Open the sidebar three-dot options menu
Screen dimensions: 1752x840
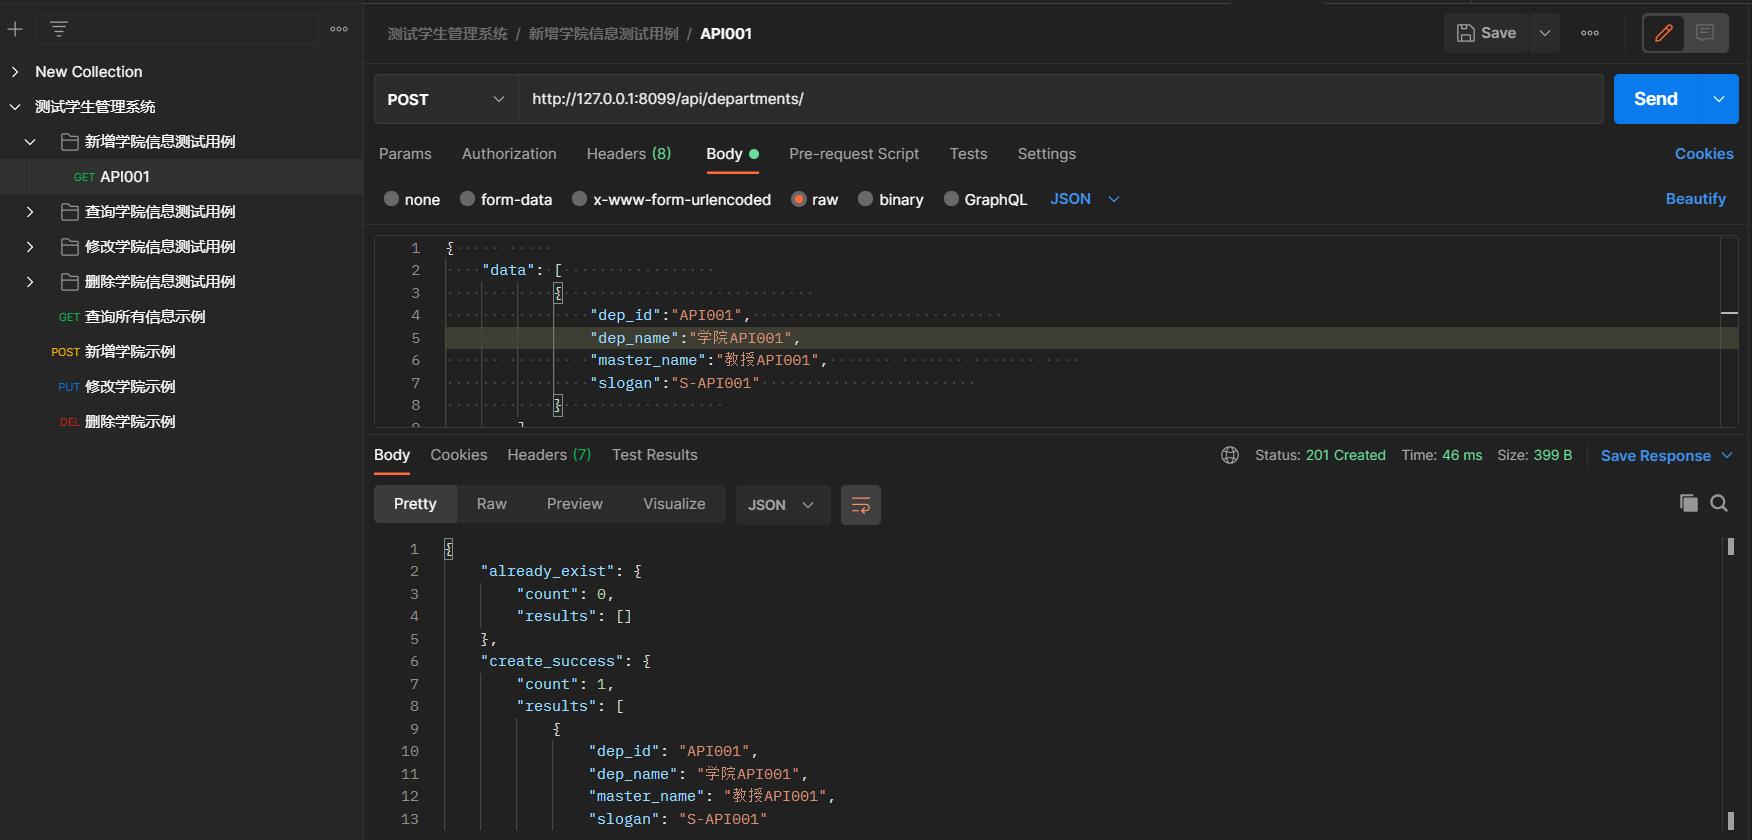coord(339,29)
